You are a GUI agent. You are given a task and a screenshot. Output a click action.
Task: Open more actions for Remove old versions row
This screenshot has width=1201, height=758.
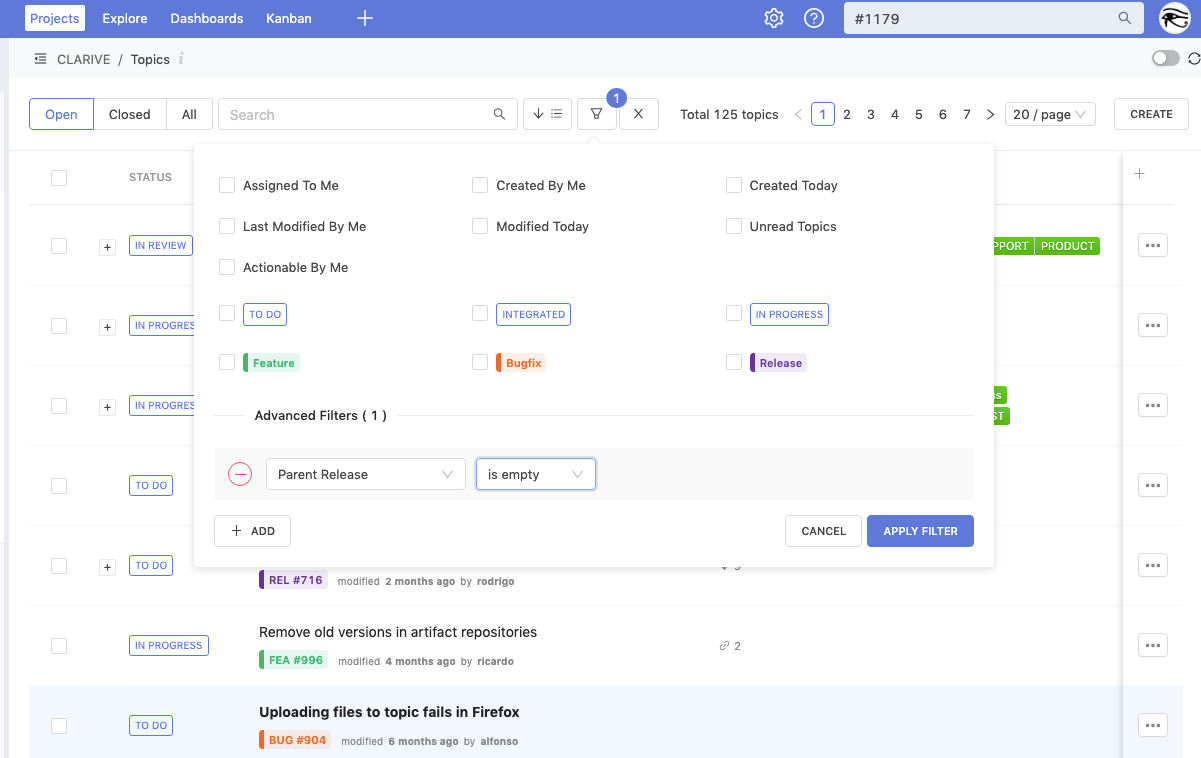coord(1153,645)
